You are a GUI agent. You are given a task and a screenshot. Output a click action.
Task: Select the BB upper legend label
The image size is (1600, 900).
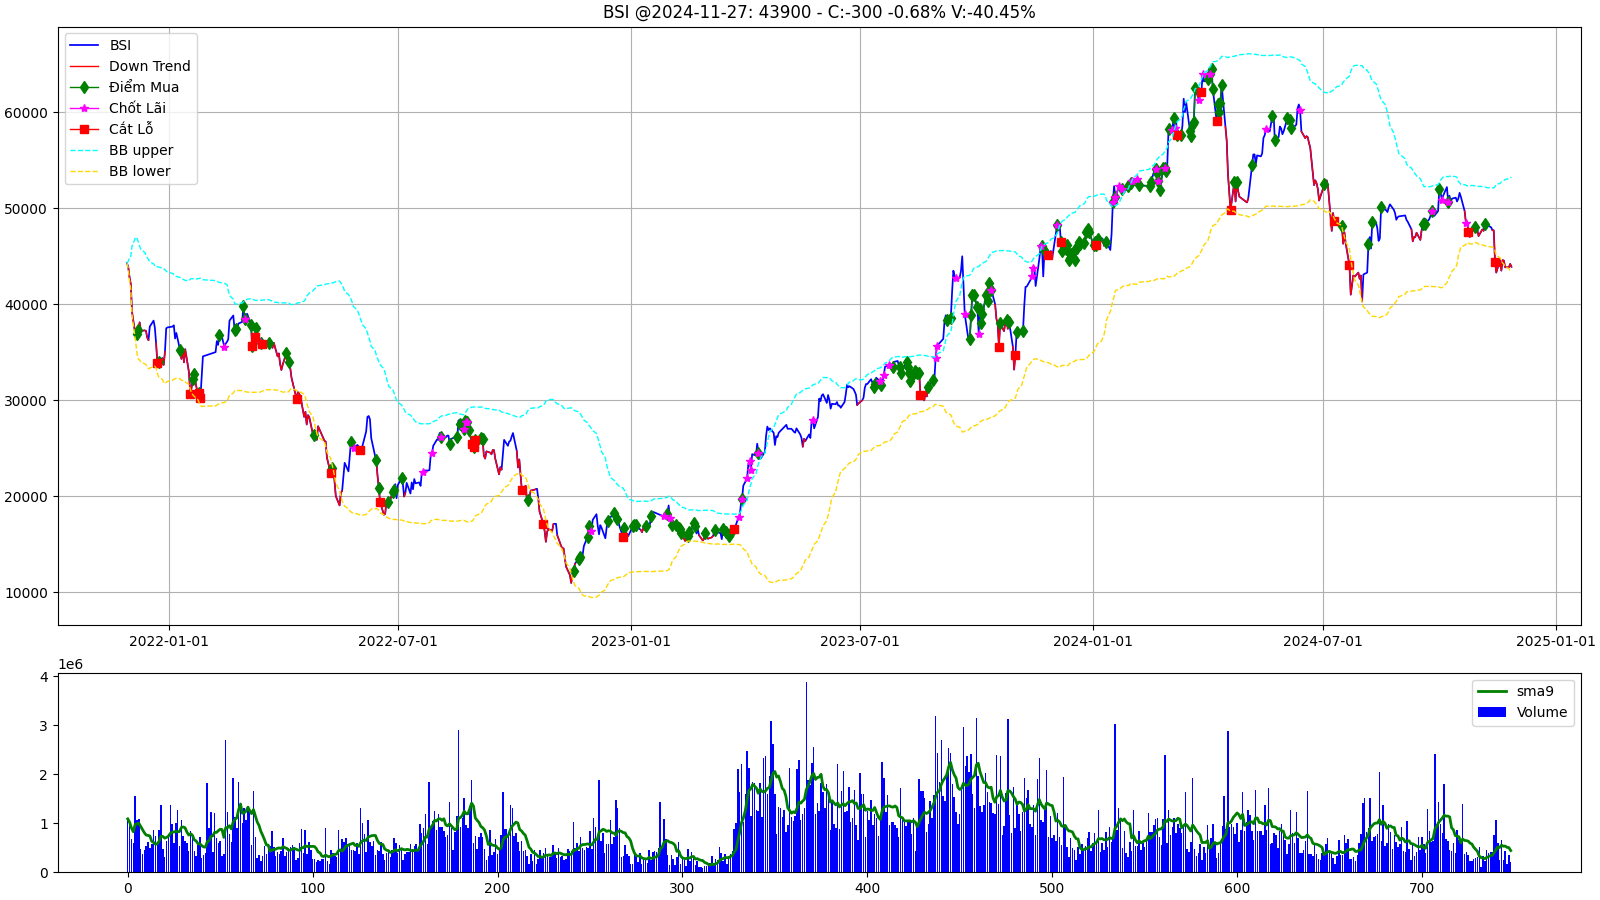pos(141,150)
